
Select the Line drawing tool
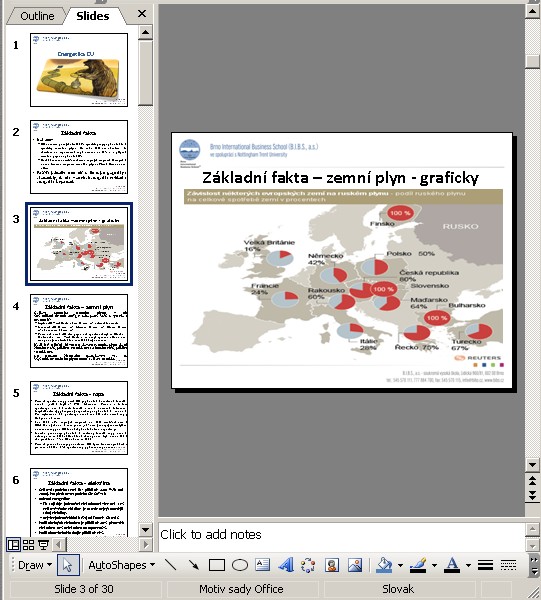[x=171, y=565]
